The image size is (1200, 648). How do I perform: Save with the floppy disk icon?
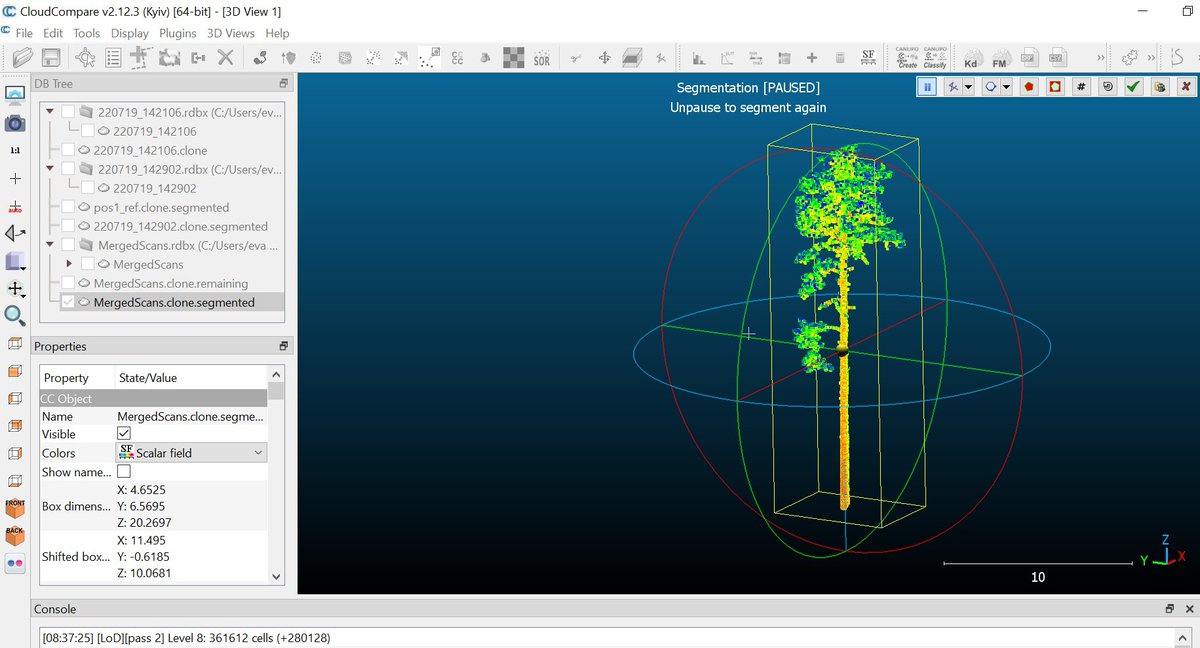coord(50,58)
